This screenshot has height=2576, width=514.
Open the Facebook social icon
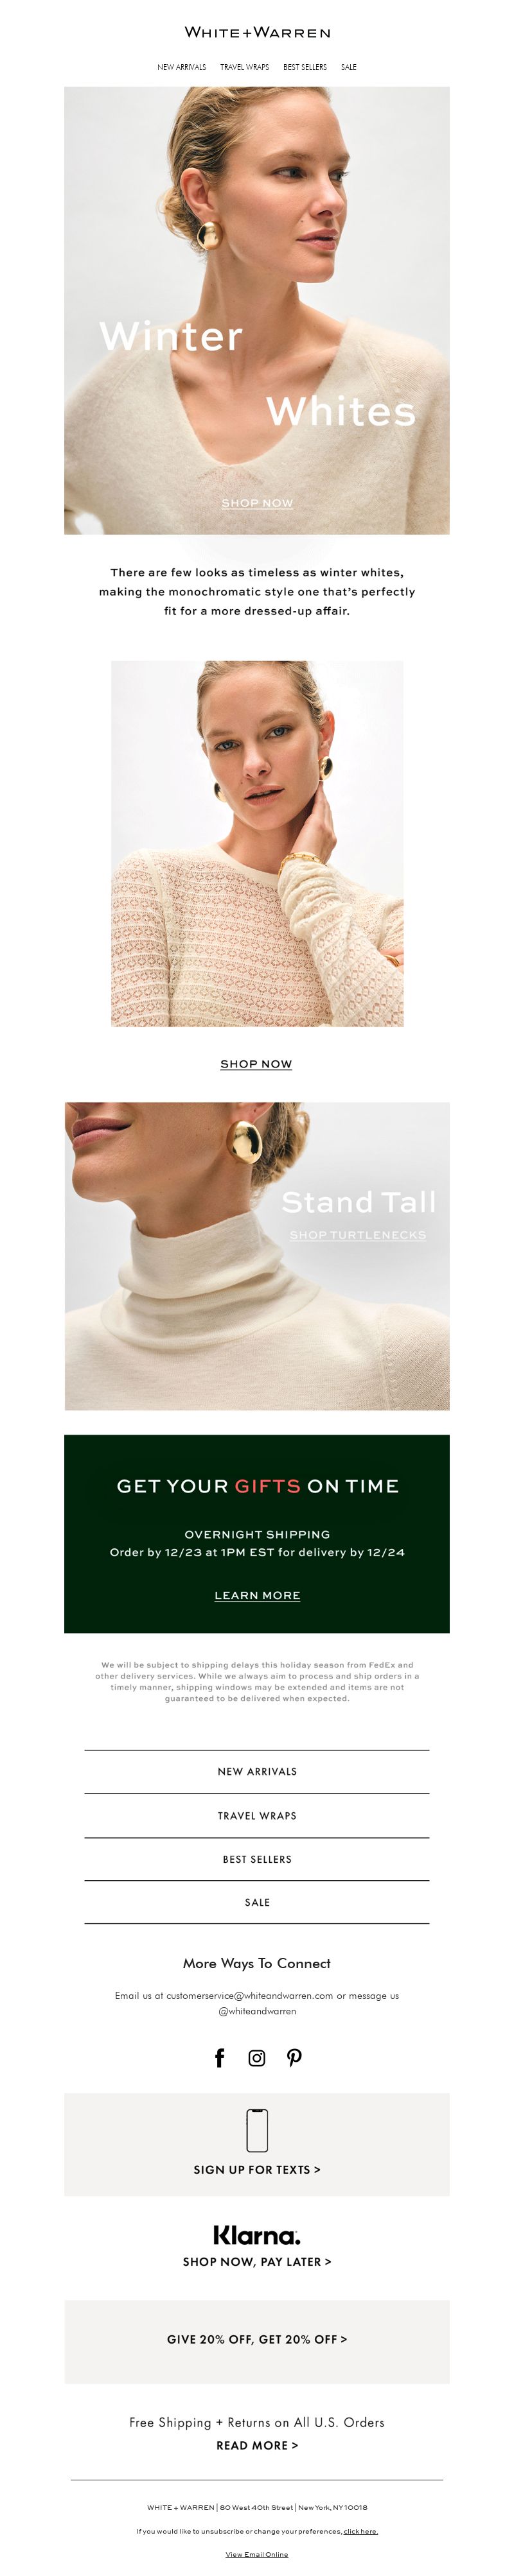tap(220, 2057)
